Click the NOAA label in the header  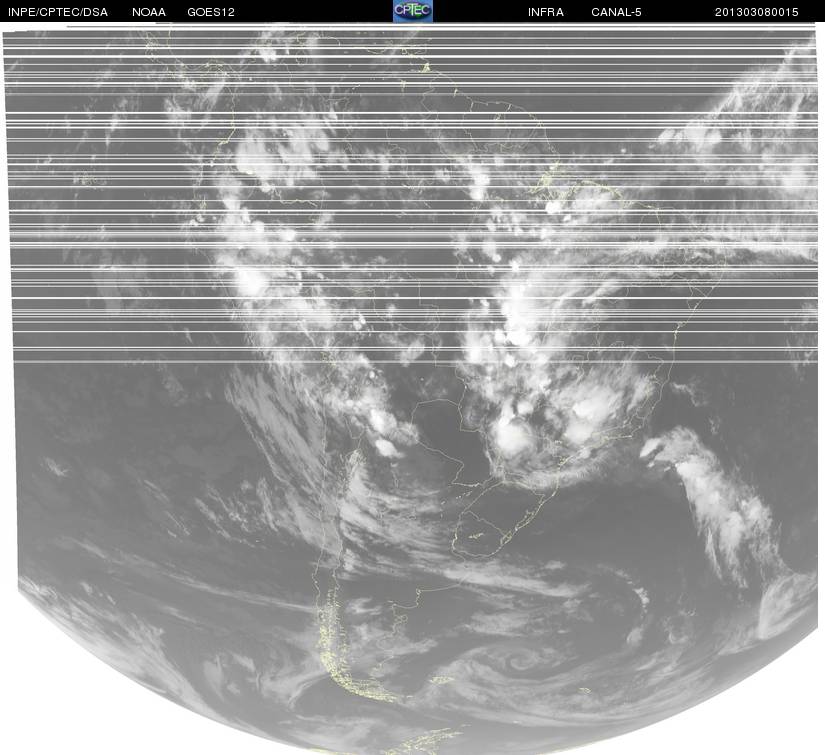[149, 12]
